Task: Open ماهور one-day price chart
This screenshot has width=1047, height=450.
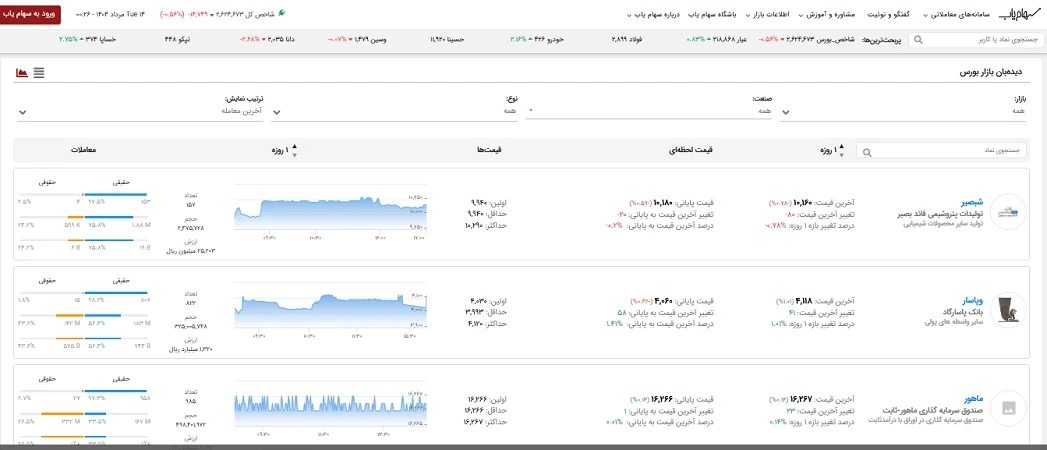Action: [331, 409]
